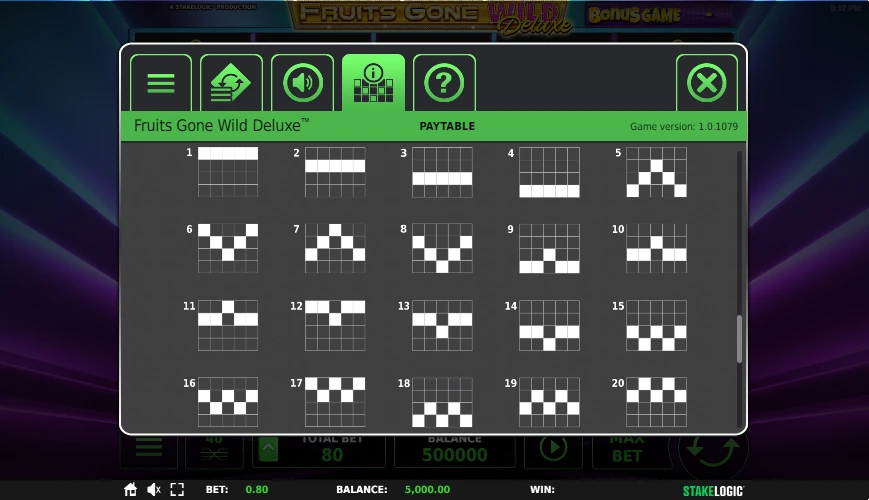Click payline 6 diagram

click(x=228, y=248)
